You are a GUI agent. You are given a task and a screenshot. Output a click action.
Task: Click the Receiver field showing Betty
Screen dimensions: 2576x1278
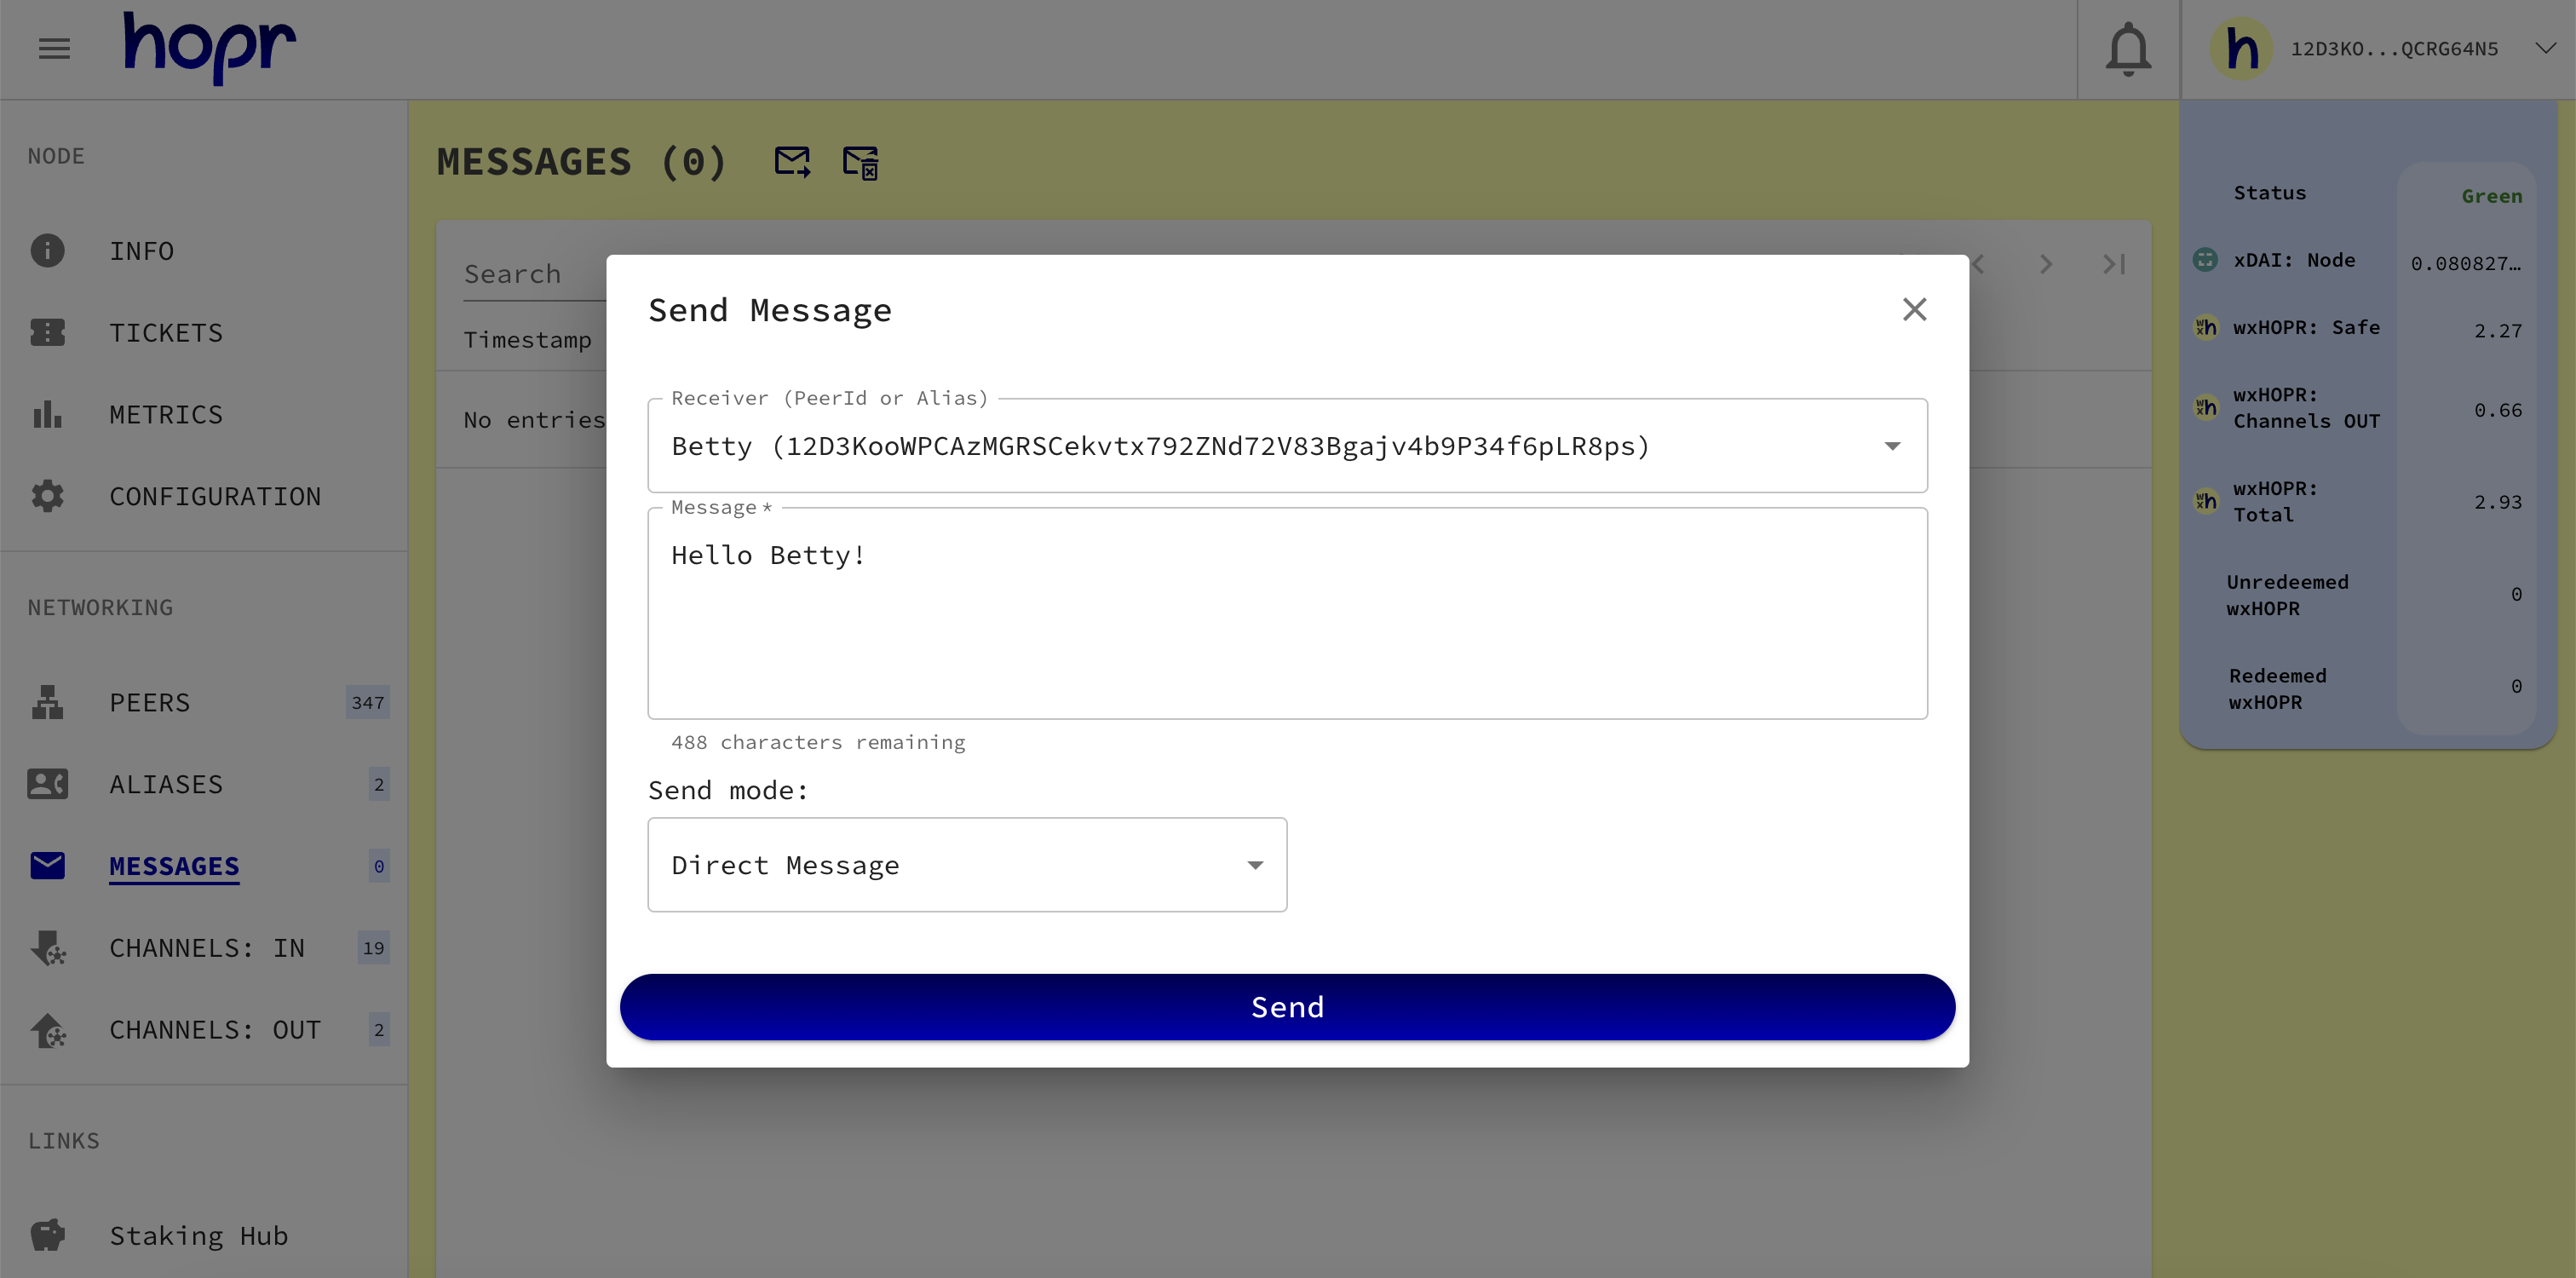click(1287, 446)
